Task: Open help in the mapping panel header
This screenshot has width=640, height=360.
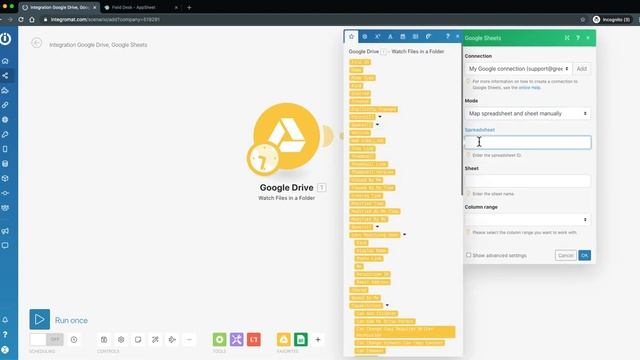Action: pos(448,36)
